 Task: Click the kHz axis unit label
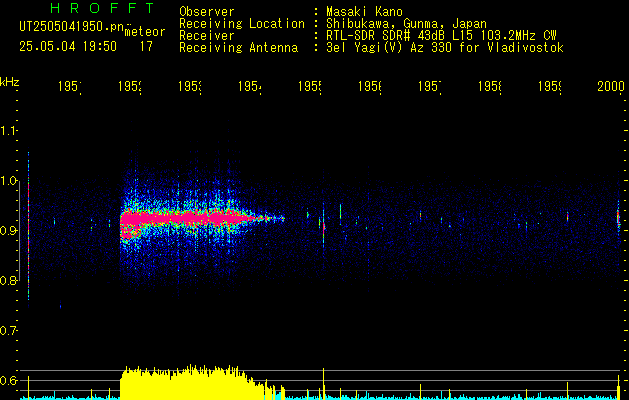pos(9,82)
